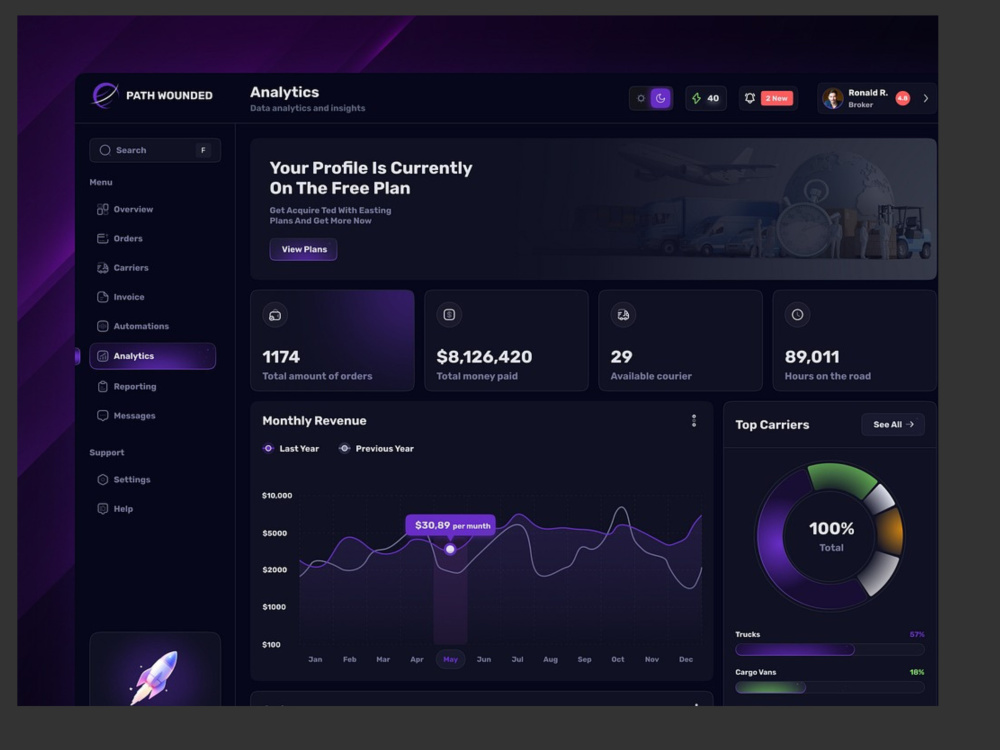Select the Automations menu item
The height and width of the screenshot is (750, 1000).
tap(152, 326)
